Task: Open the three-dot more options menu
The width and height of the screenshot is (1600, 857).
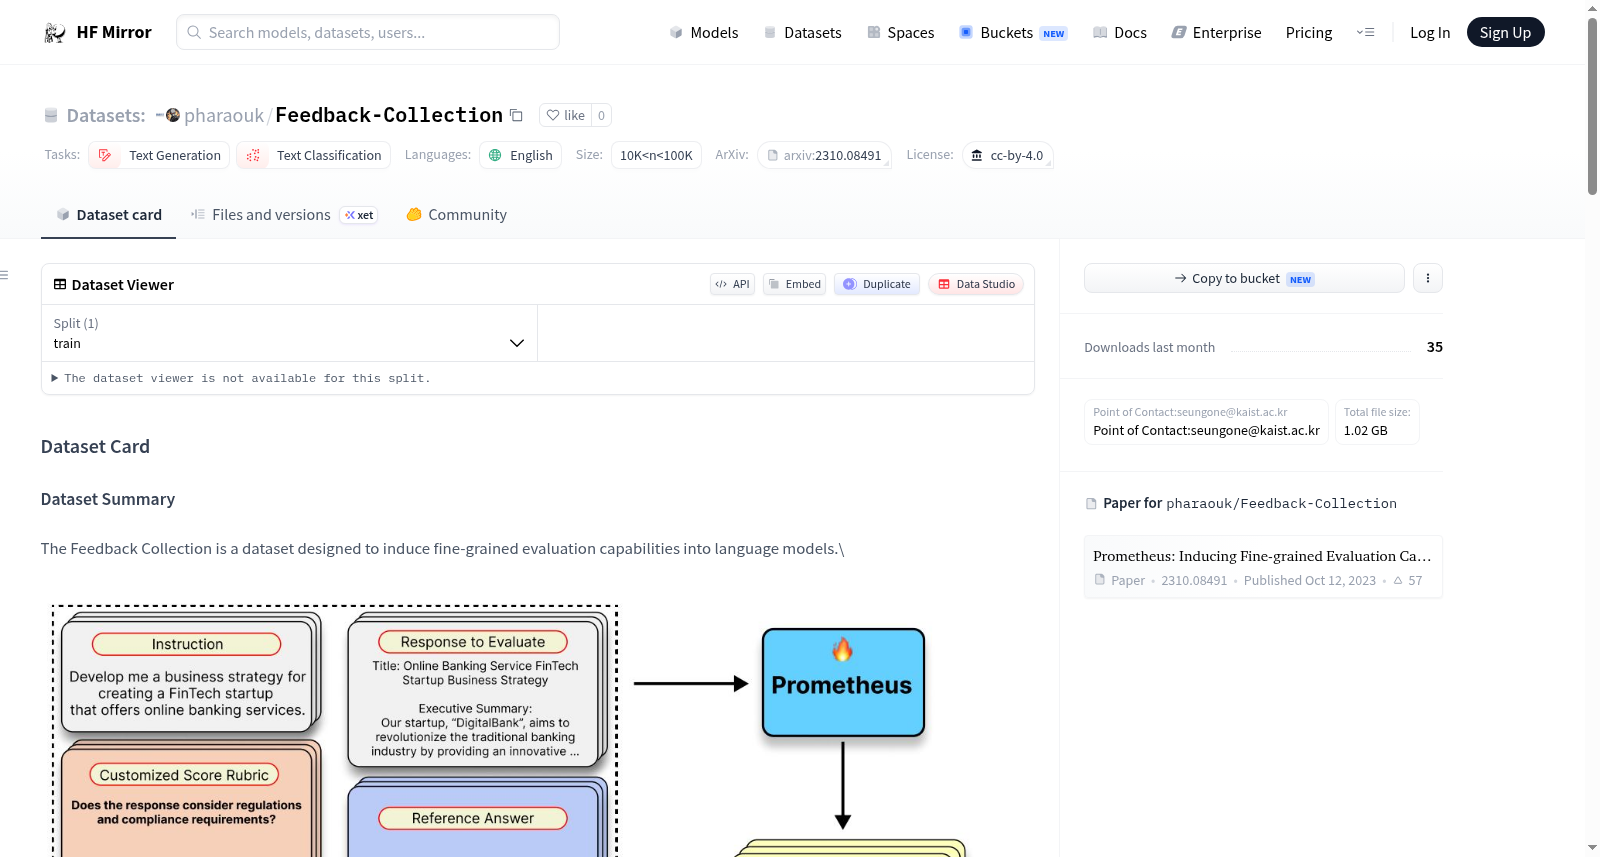Action: [x=1428, y=278]
